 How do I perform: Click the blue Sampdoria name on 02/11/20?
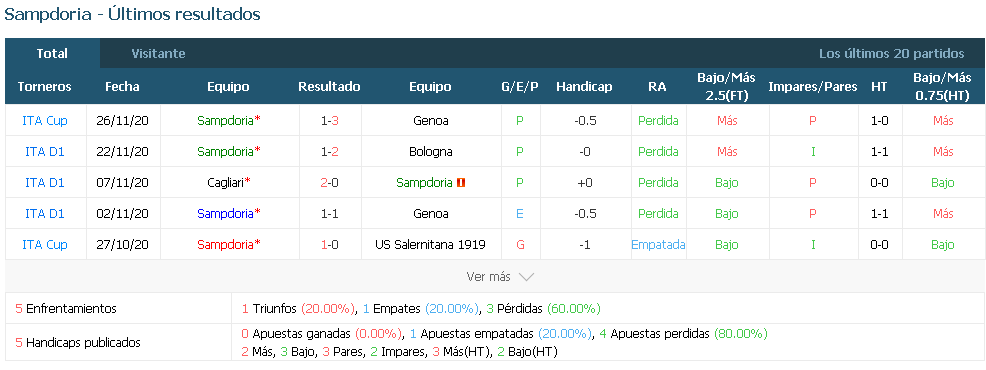pos(225,213)
